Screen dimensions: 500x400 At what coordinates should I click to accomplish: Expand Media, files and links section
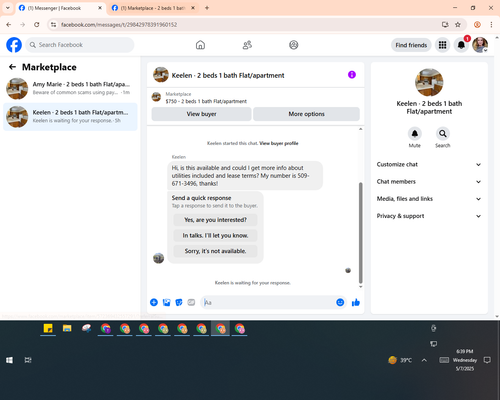click(429, 199)
